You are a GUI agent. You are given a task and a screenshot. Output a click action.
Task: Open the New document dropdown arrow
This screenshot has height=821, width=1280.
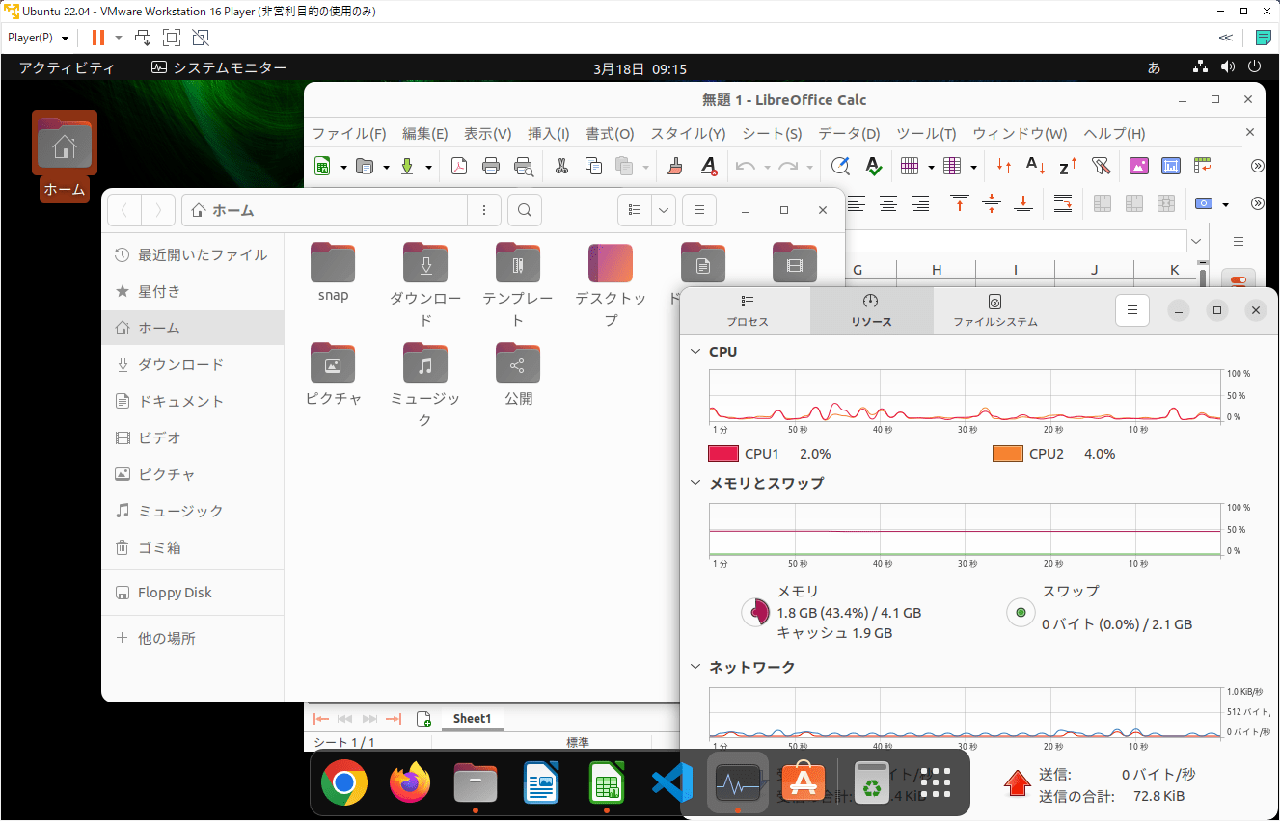[x=343, y=167]
